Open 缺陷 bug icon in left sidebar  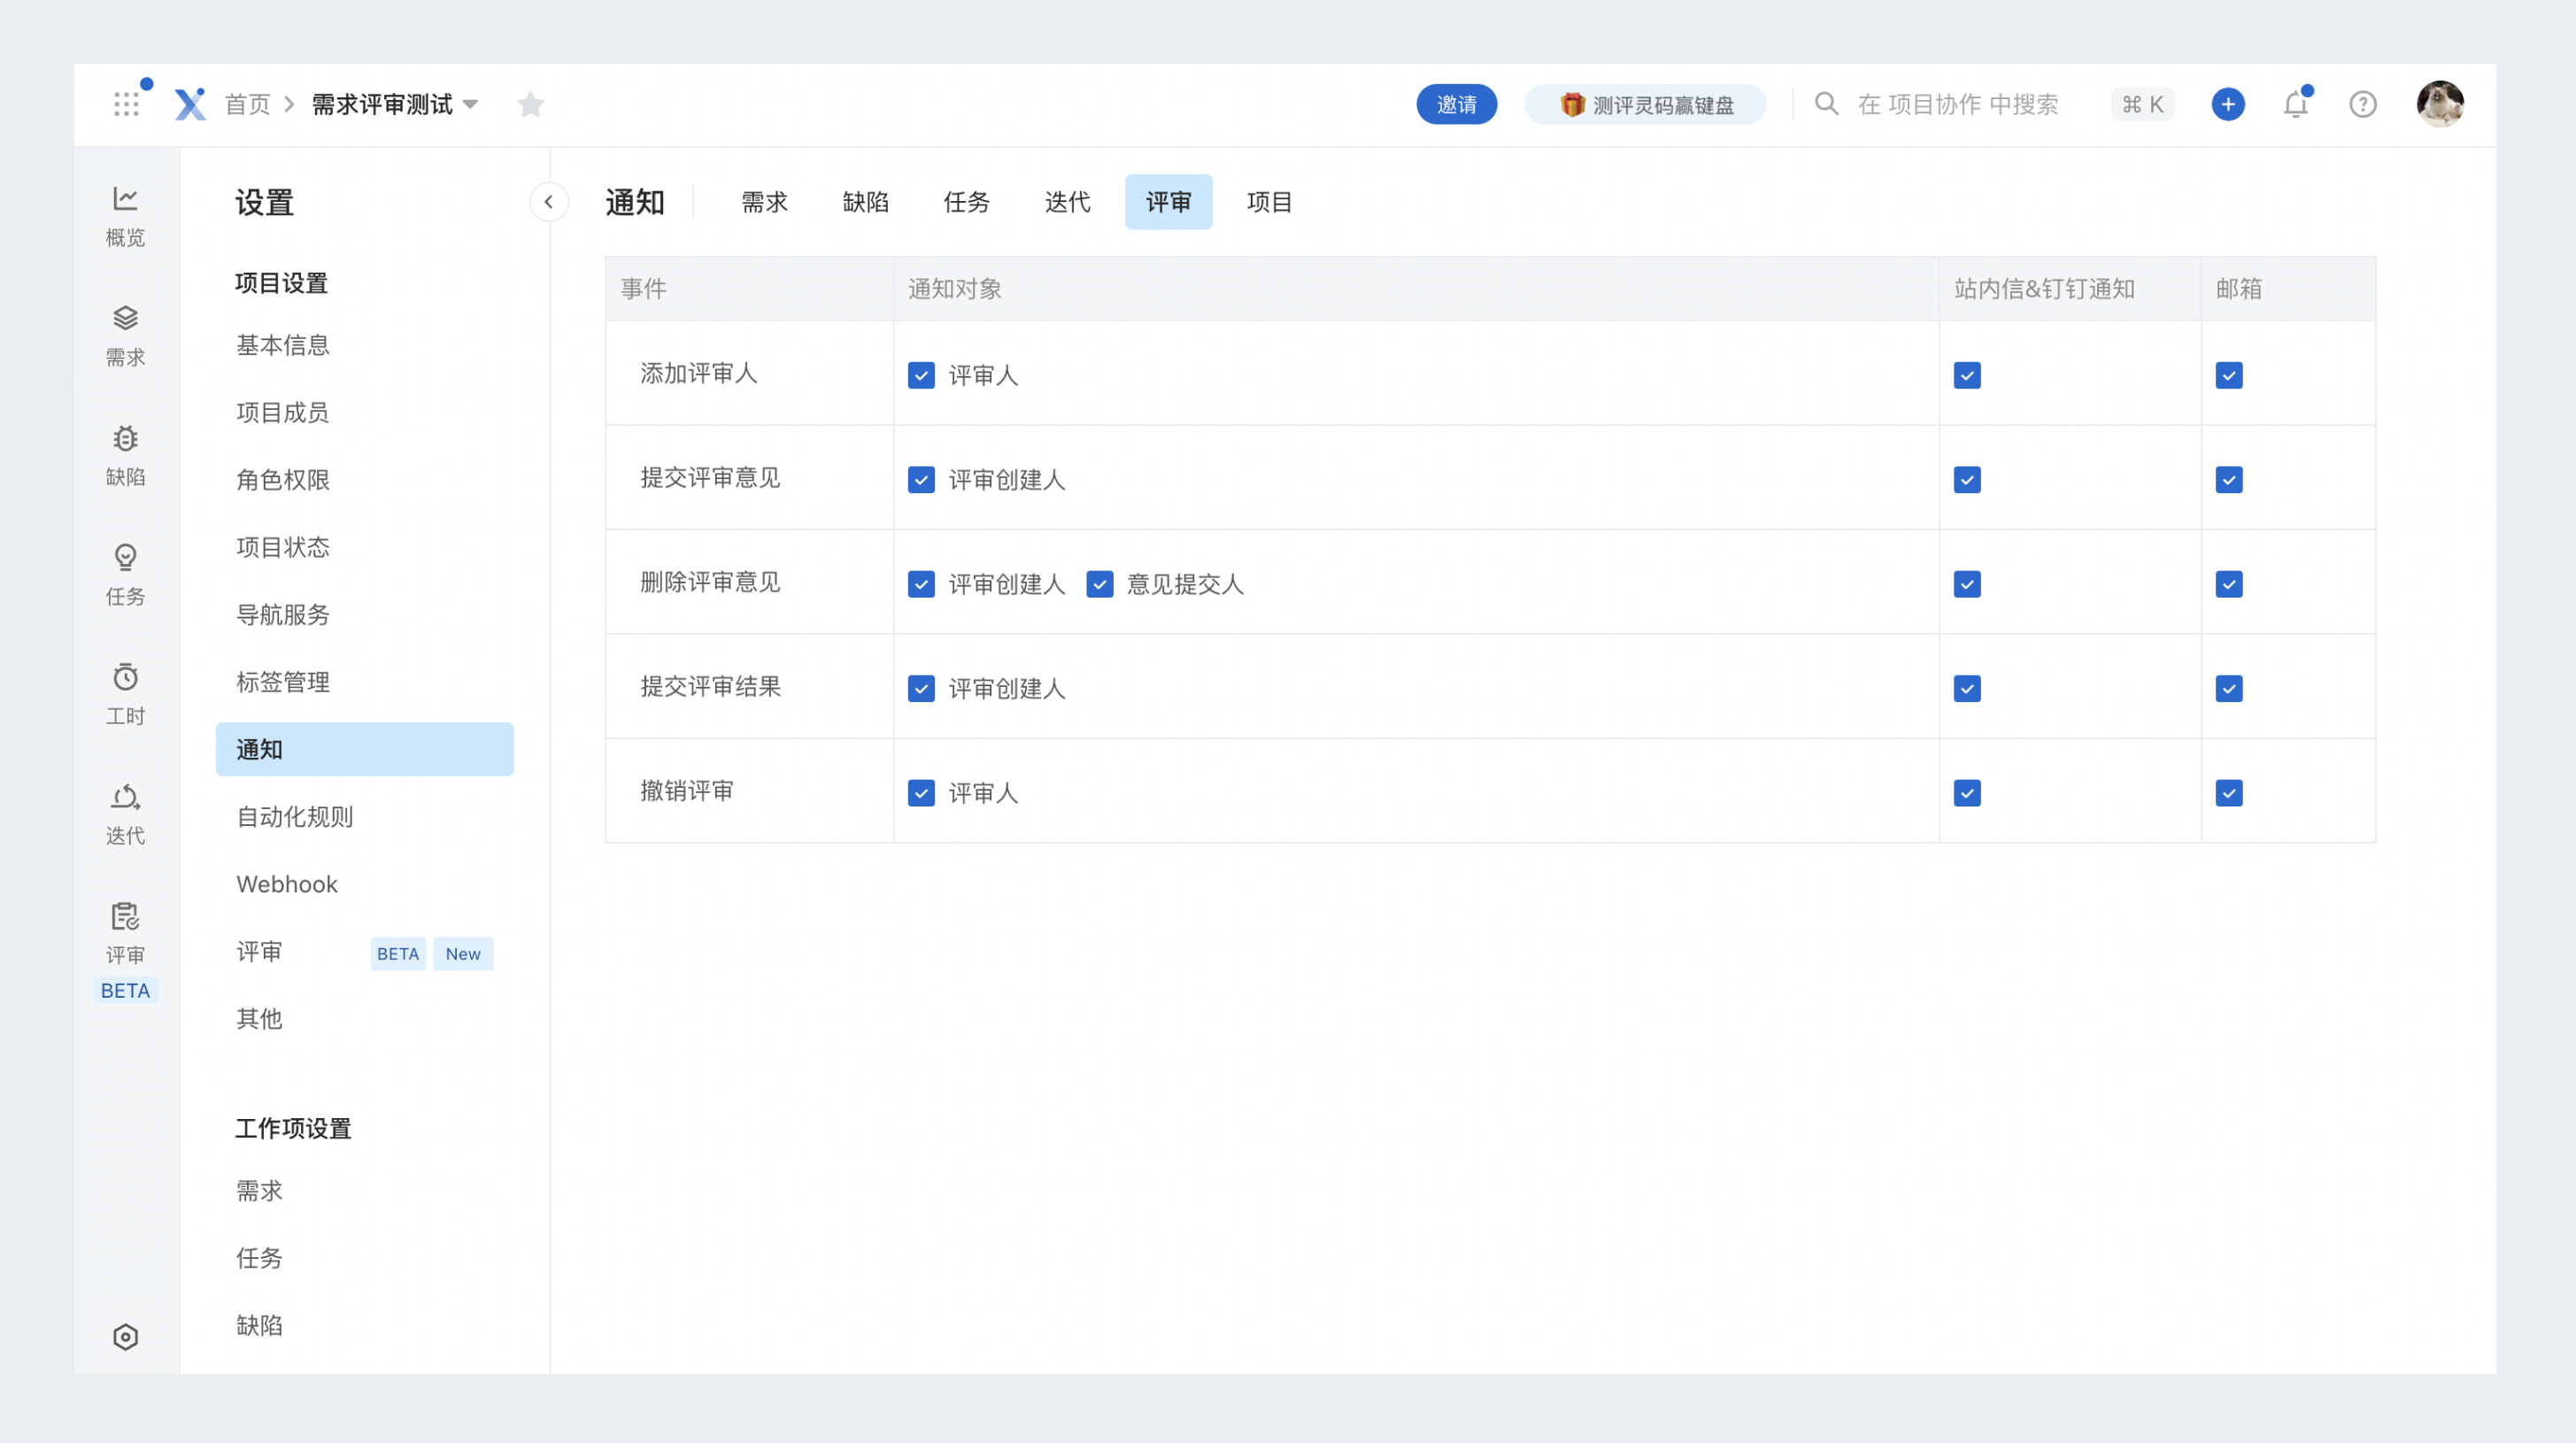coord(125,456)
